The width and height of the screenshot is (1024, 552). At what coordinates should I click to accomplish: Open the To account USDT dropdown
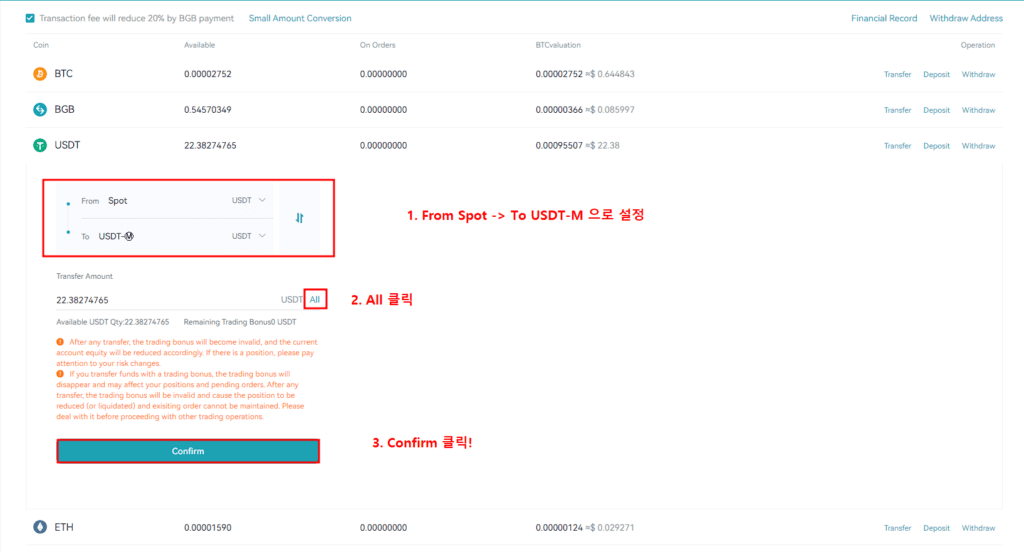pyautogui.click(x=249, y=236)
